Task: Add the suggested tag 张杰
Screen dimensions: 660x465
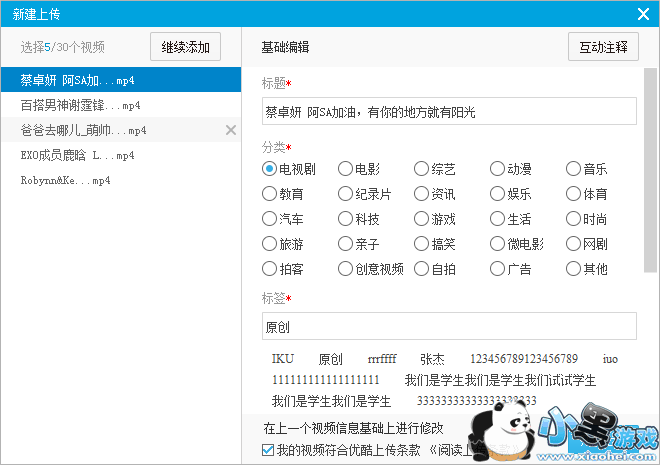Action: pyautogui.click(x=432, y=359)
